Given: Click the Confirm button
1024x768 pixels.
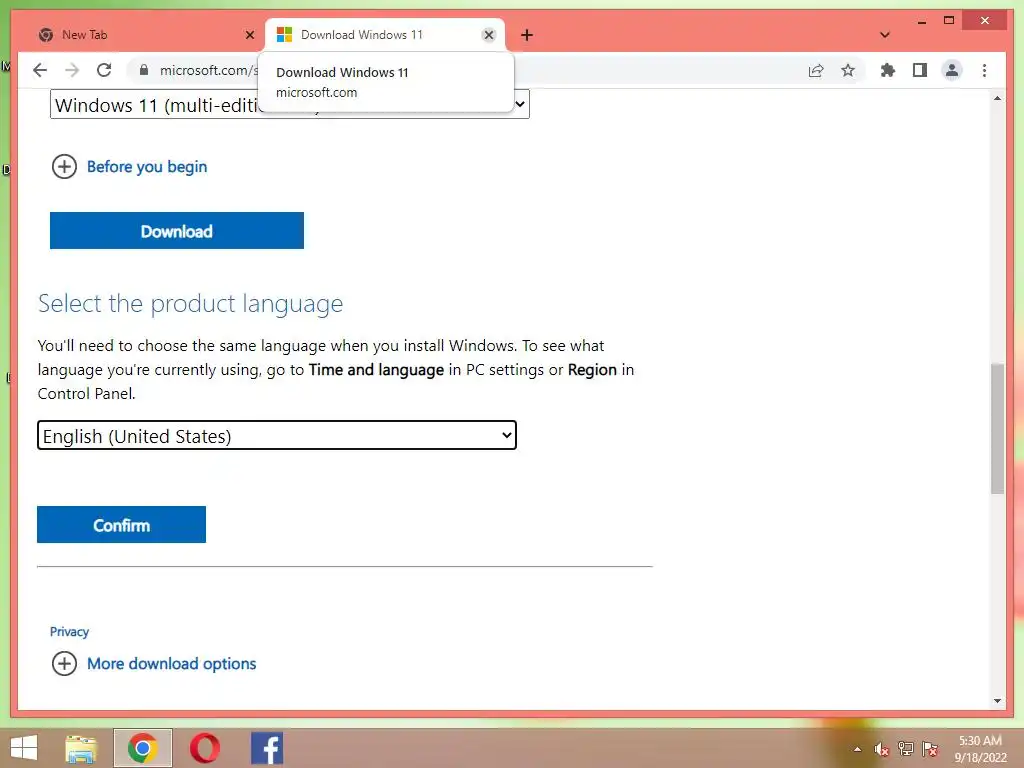Looking at the screenshot, I should coord(121,524).
